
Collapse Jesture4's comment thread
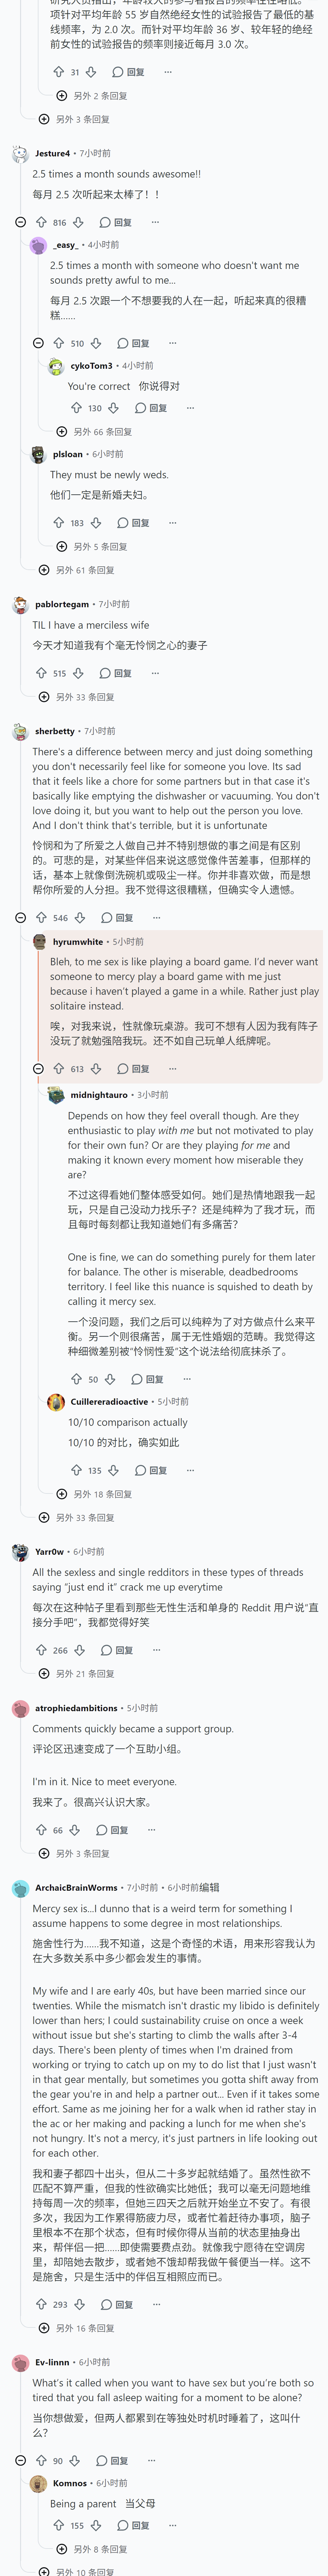pos(20,222)
